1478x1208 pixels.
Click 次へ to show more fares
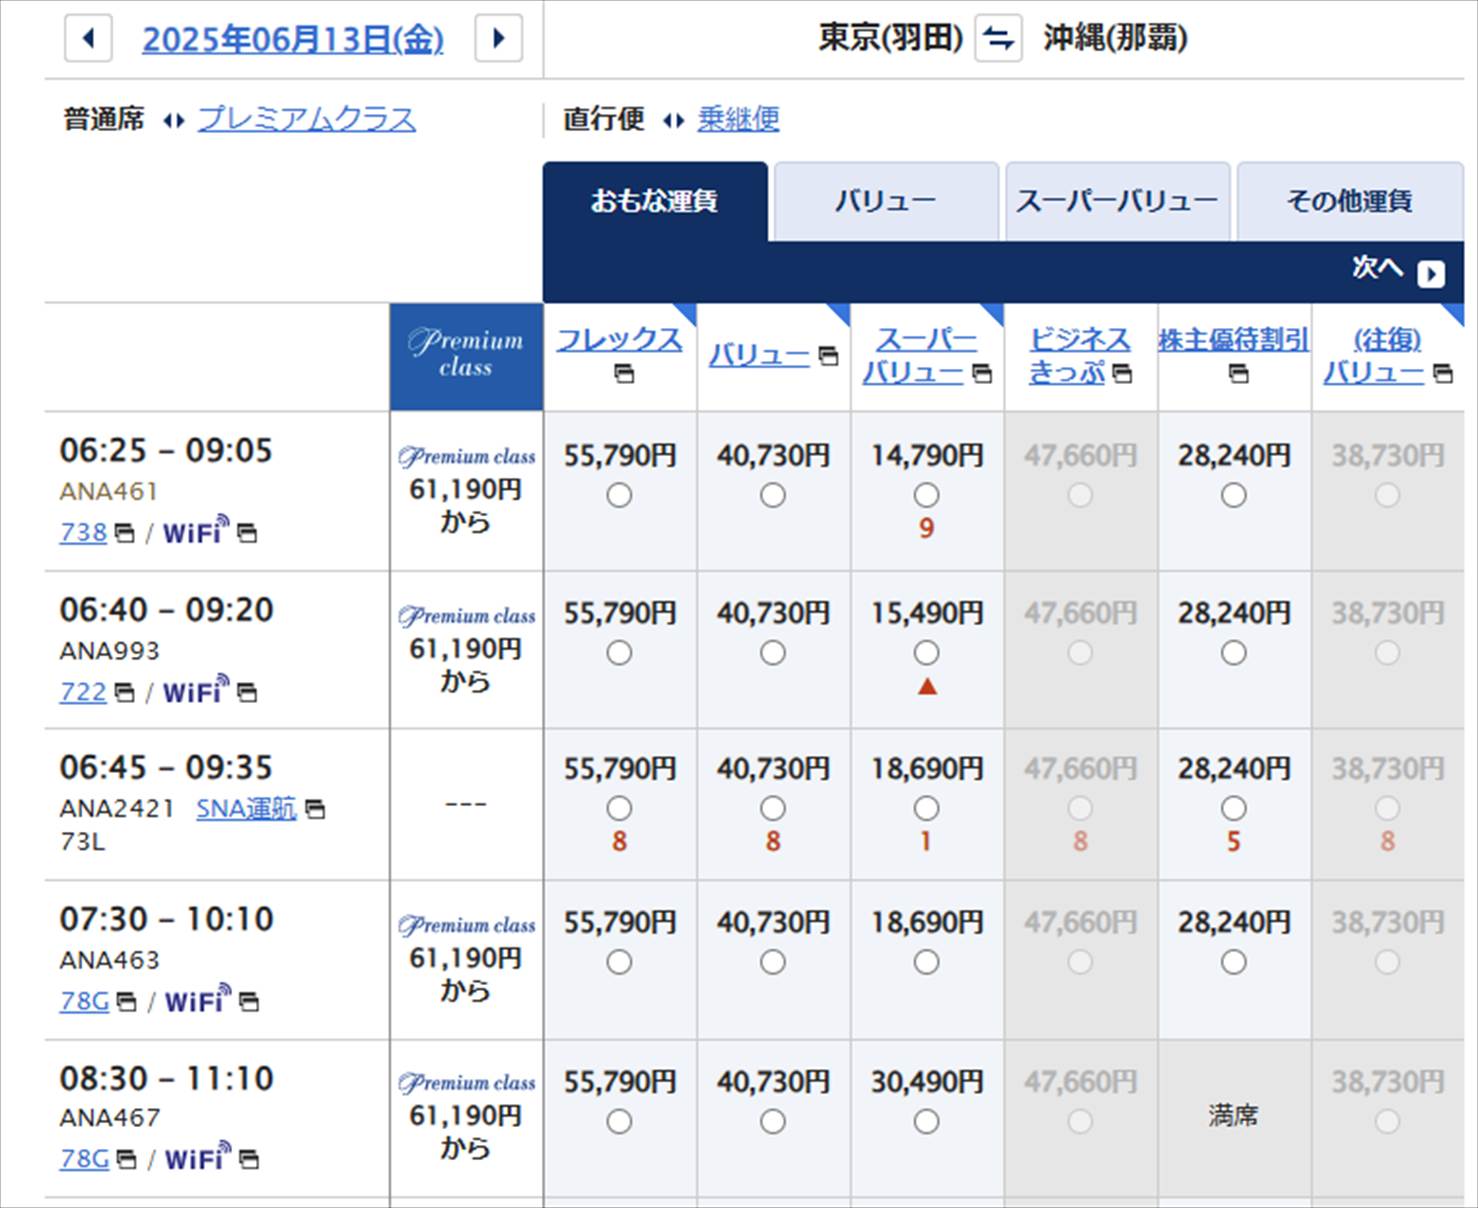[1396, 270]
